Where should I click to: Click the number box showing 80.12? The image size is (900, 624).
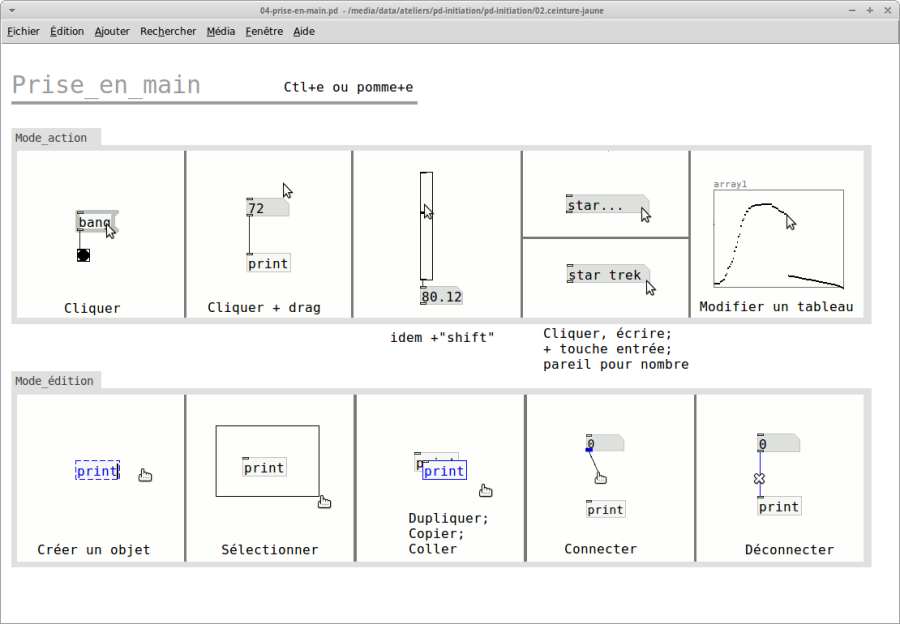(x=441, y=297)
